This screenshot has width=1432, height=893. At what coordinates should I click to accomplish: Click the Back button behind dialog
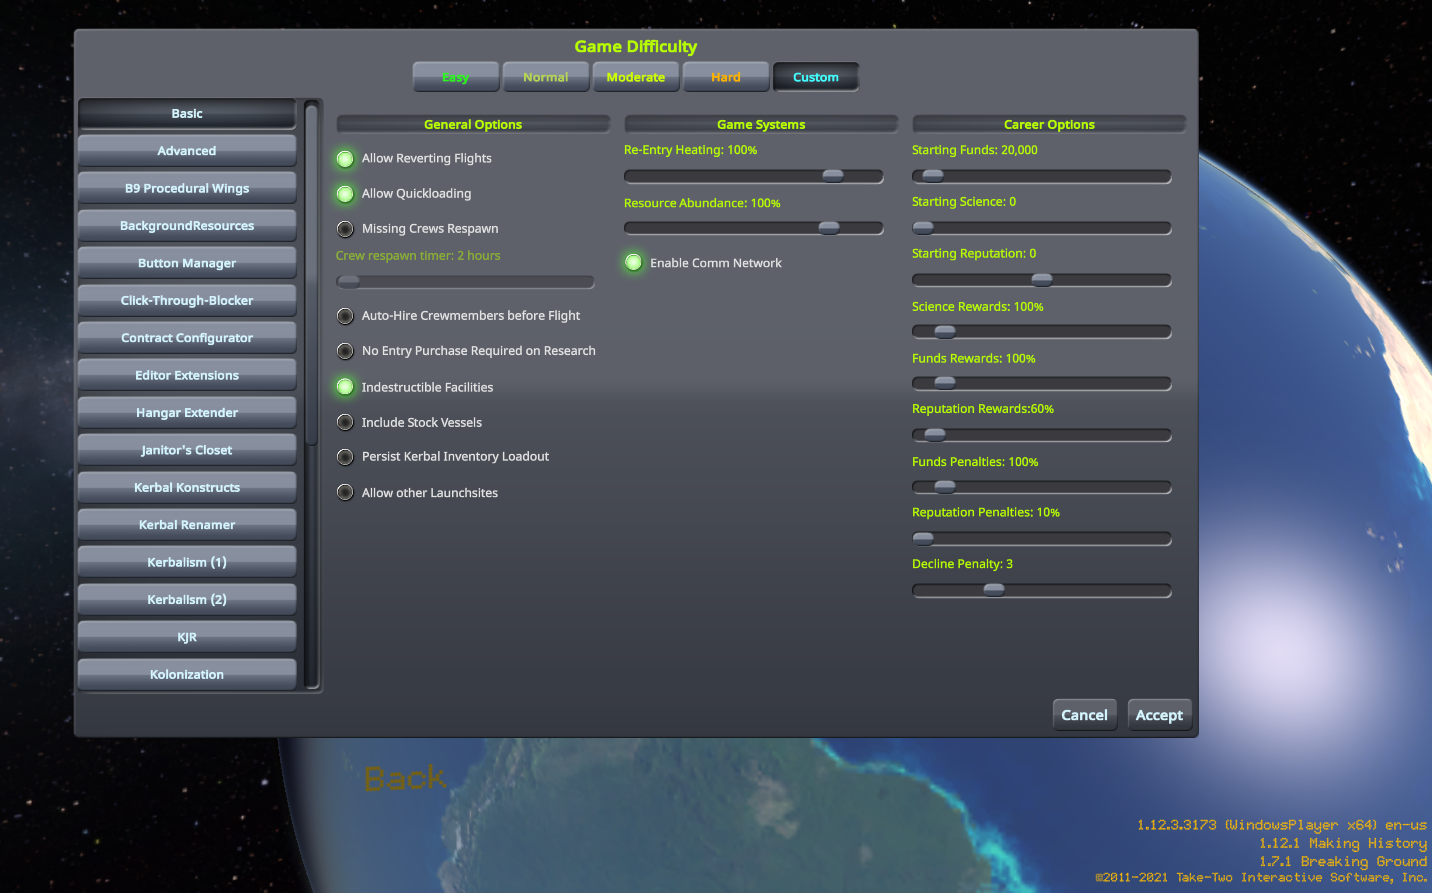tap(405, 778)
